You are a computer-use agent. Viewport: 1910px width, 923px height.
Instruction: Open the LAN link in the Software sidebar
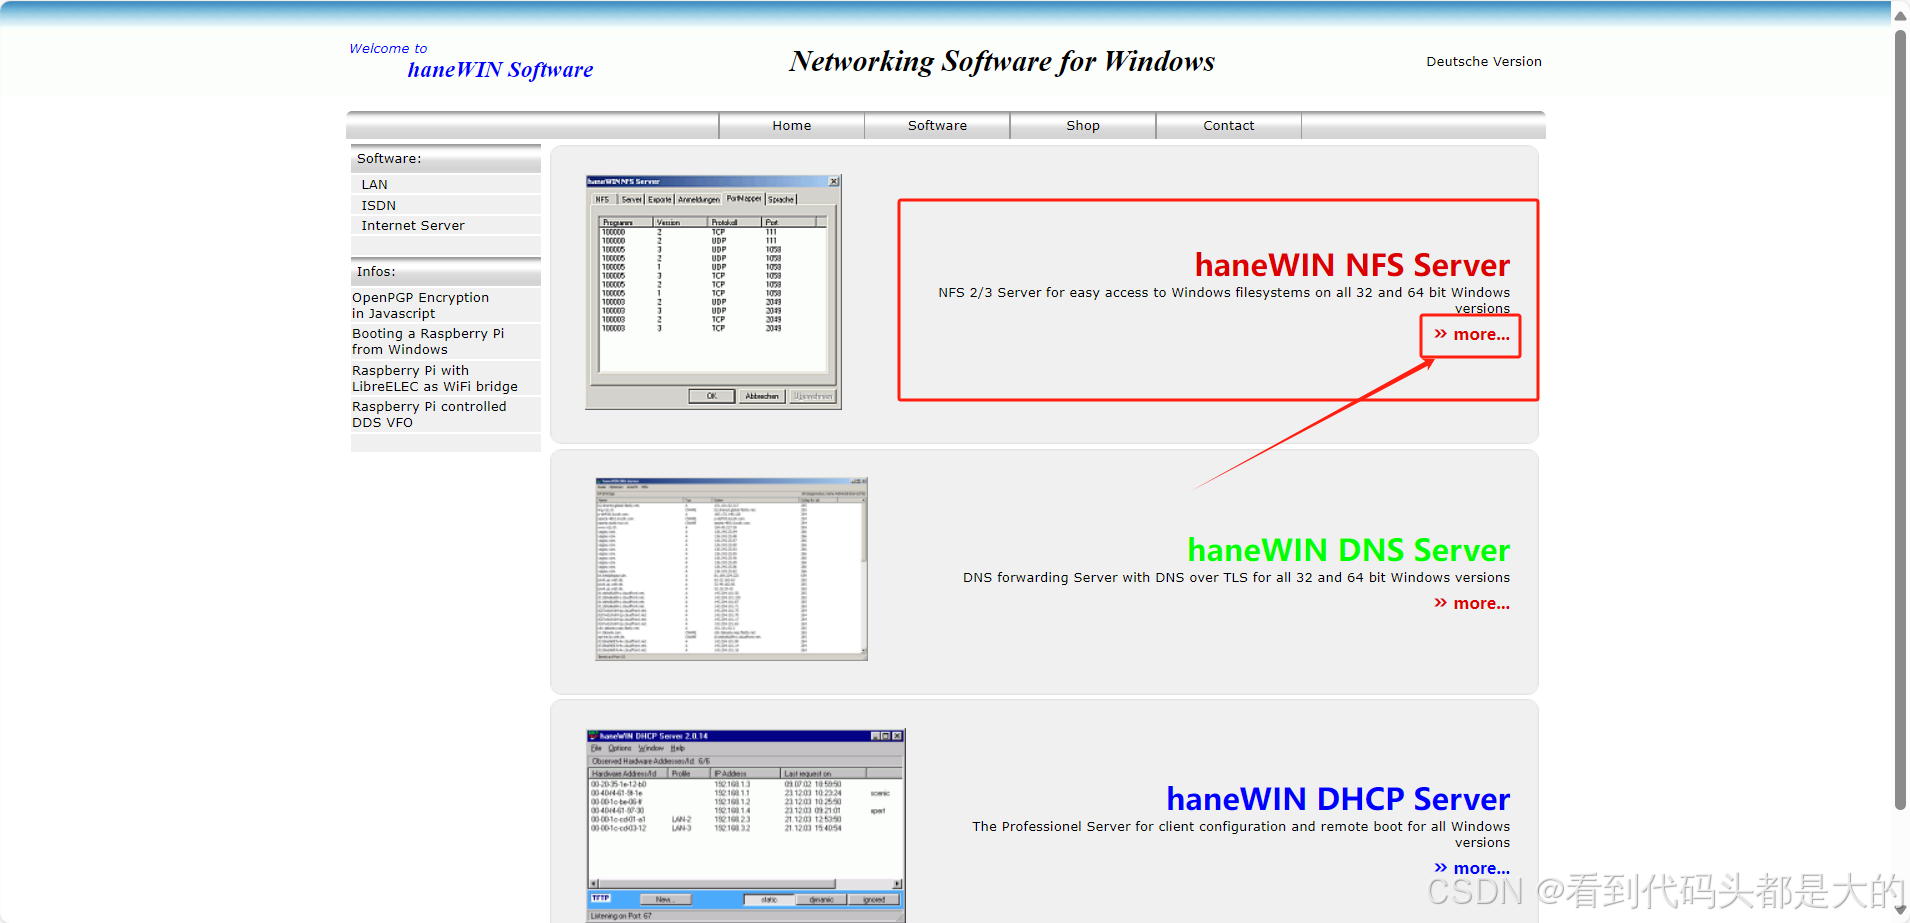(x=375, y=184)
